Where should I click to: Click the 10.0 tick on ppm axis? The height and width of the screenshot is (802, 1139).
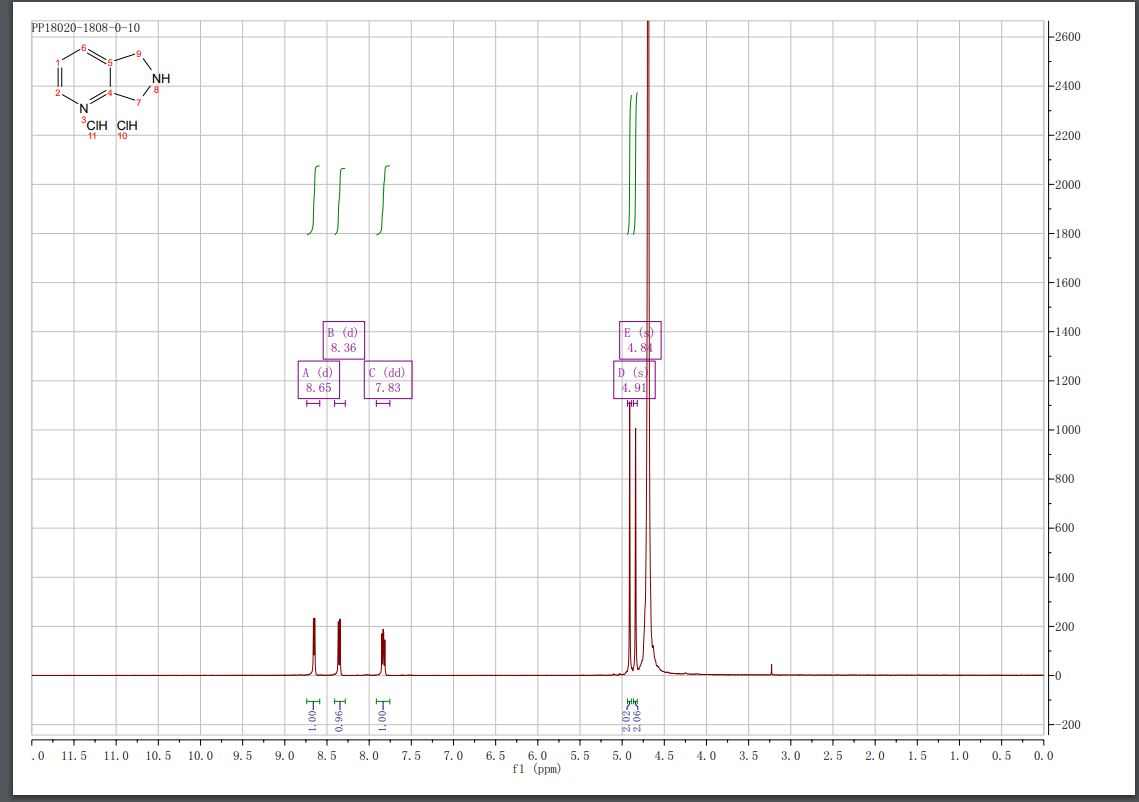[x=200, y=756]
